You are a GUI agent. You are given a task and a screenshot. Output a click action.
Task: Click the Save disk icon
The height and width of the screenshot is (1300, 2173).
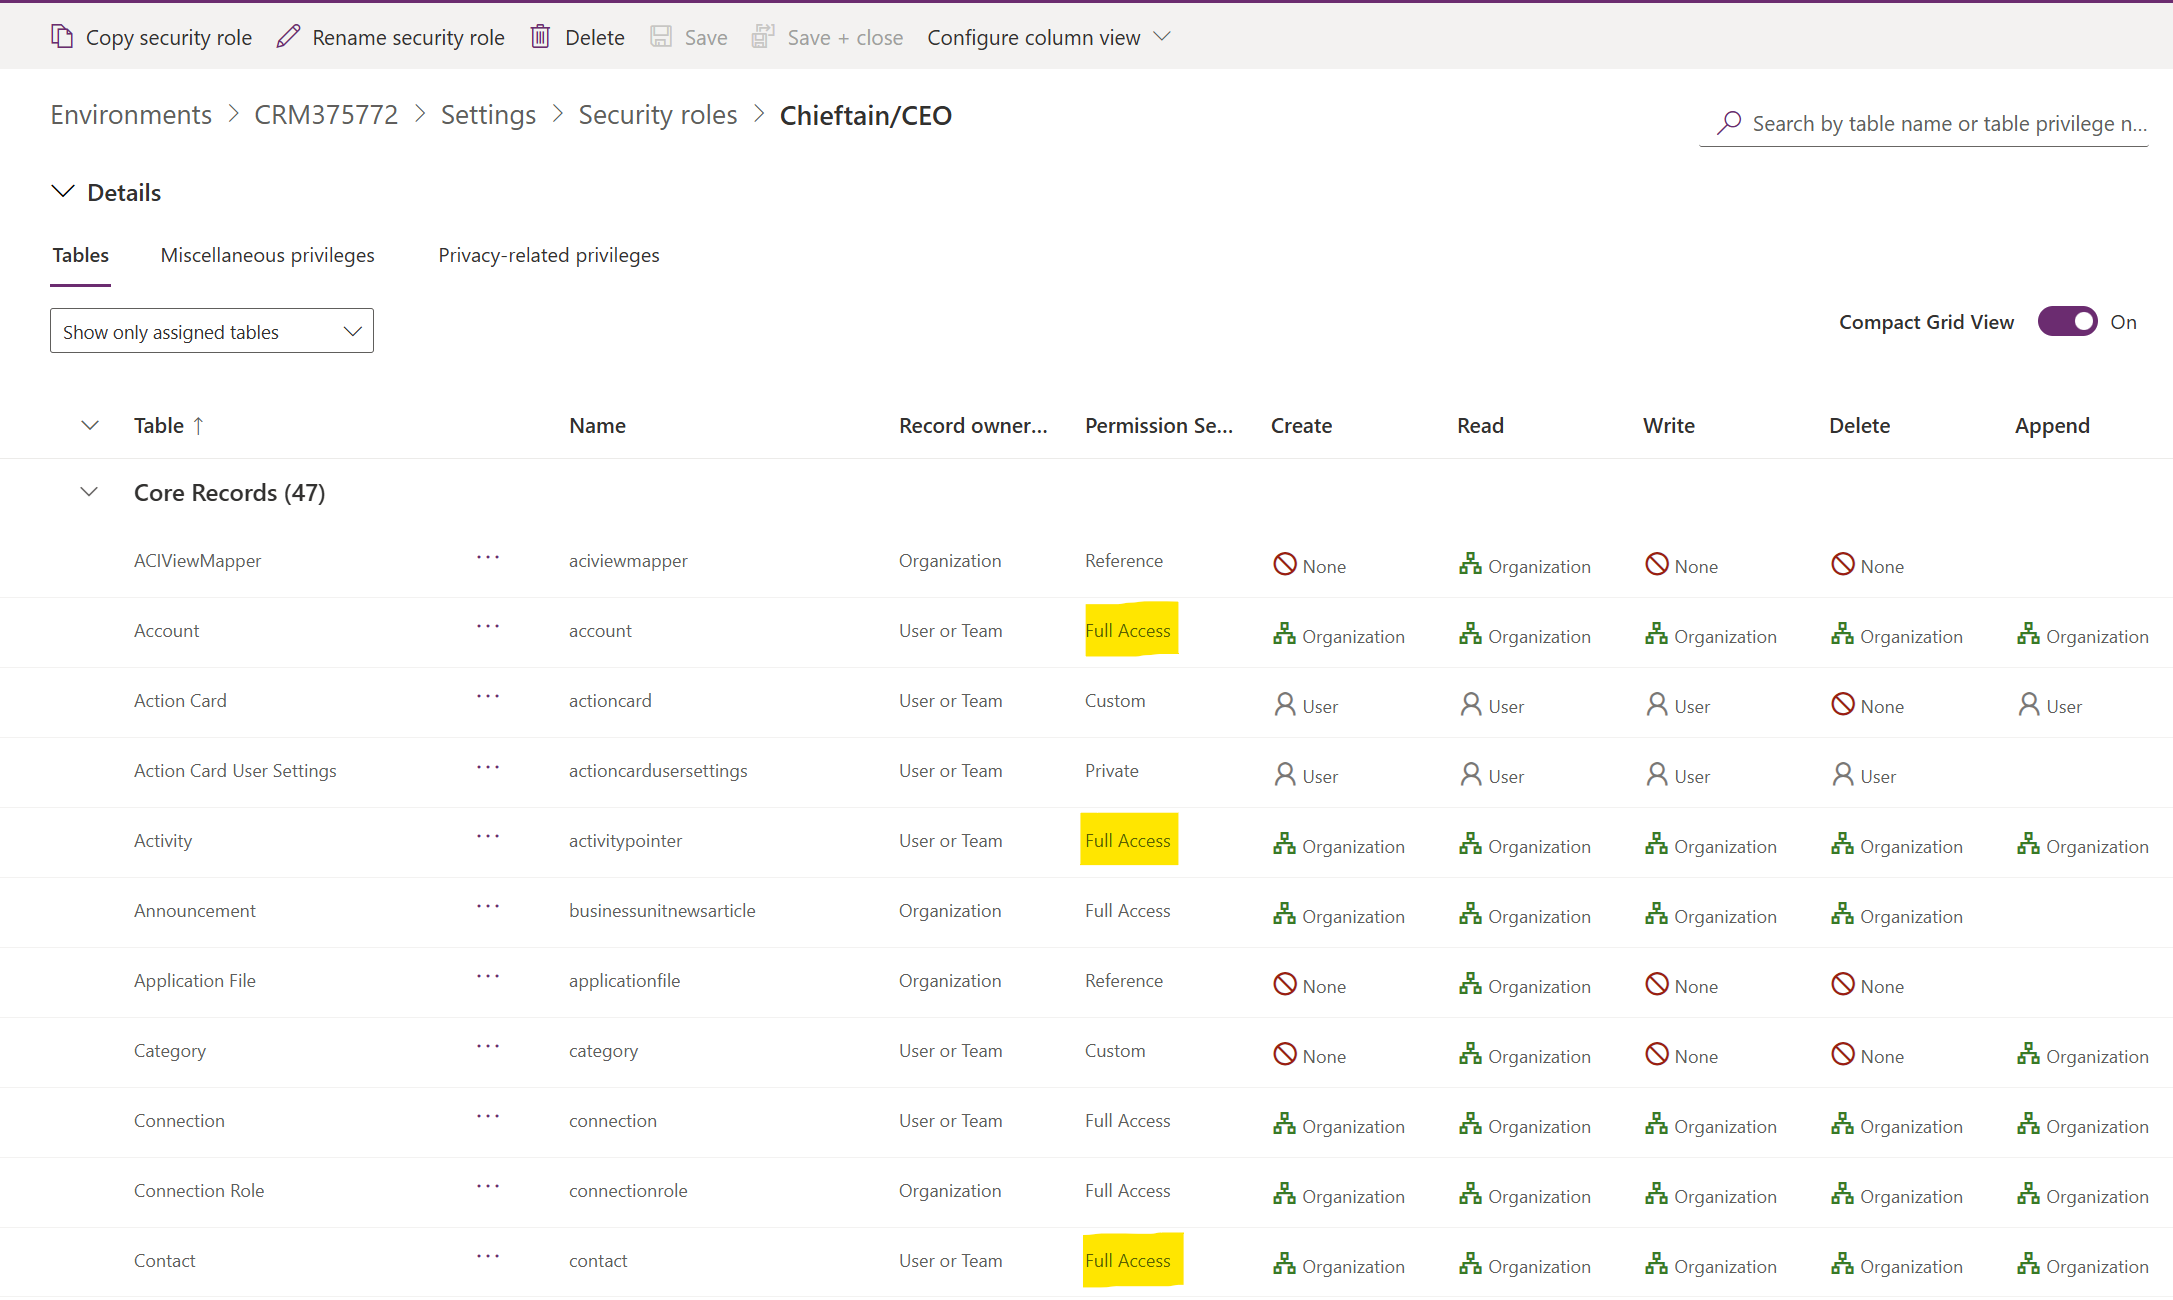[x=660, y=36]
